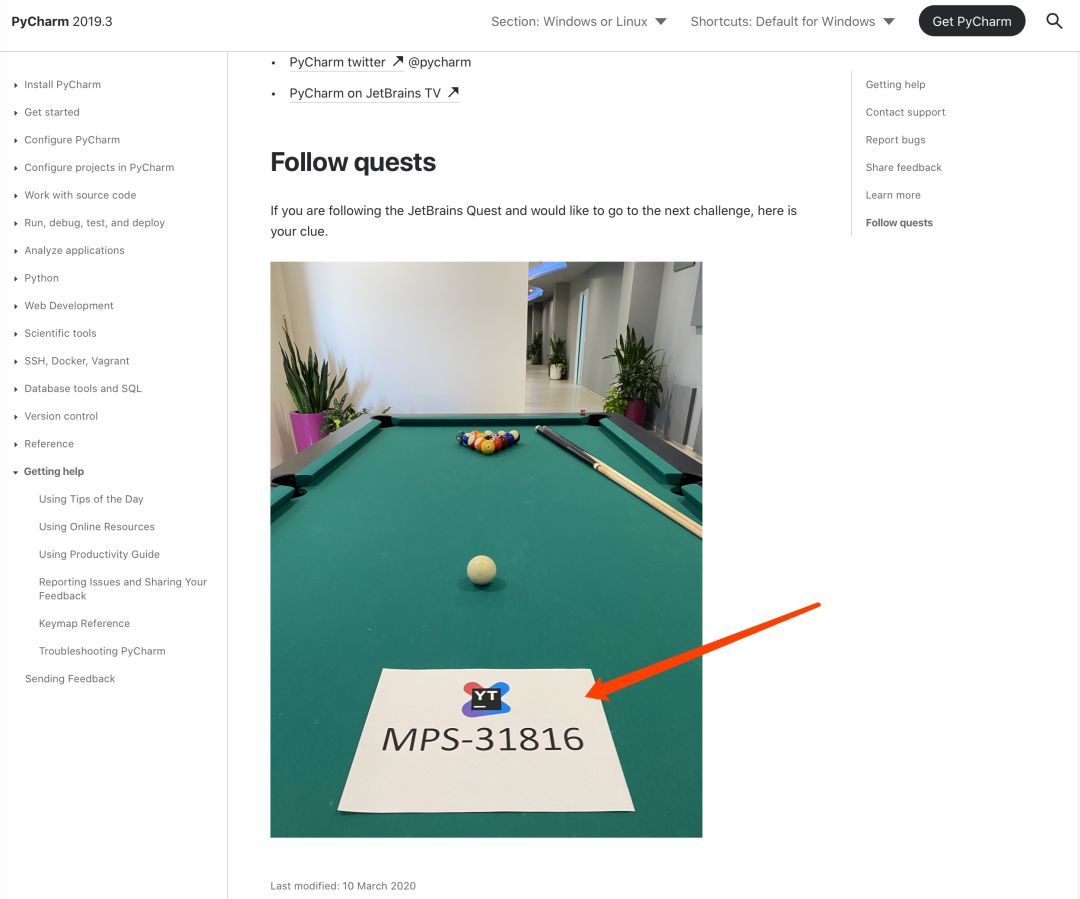
Task: Open the PyCharm on JetBrains TV link
Action: click(365, 93)
